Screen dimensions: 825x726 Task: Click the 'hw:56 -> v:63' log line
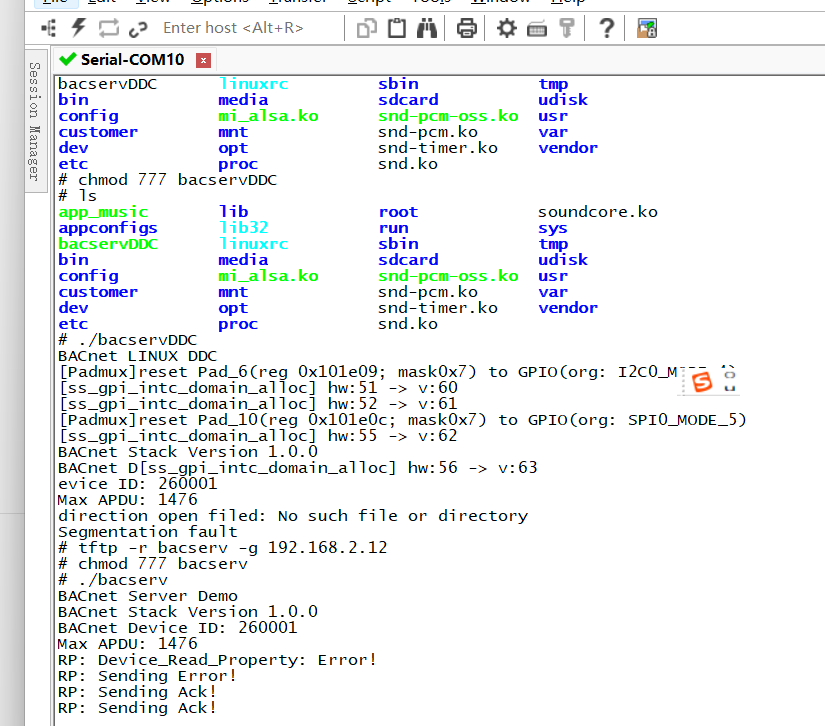pyautogui.click(x=298, y=468)
